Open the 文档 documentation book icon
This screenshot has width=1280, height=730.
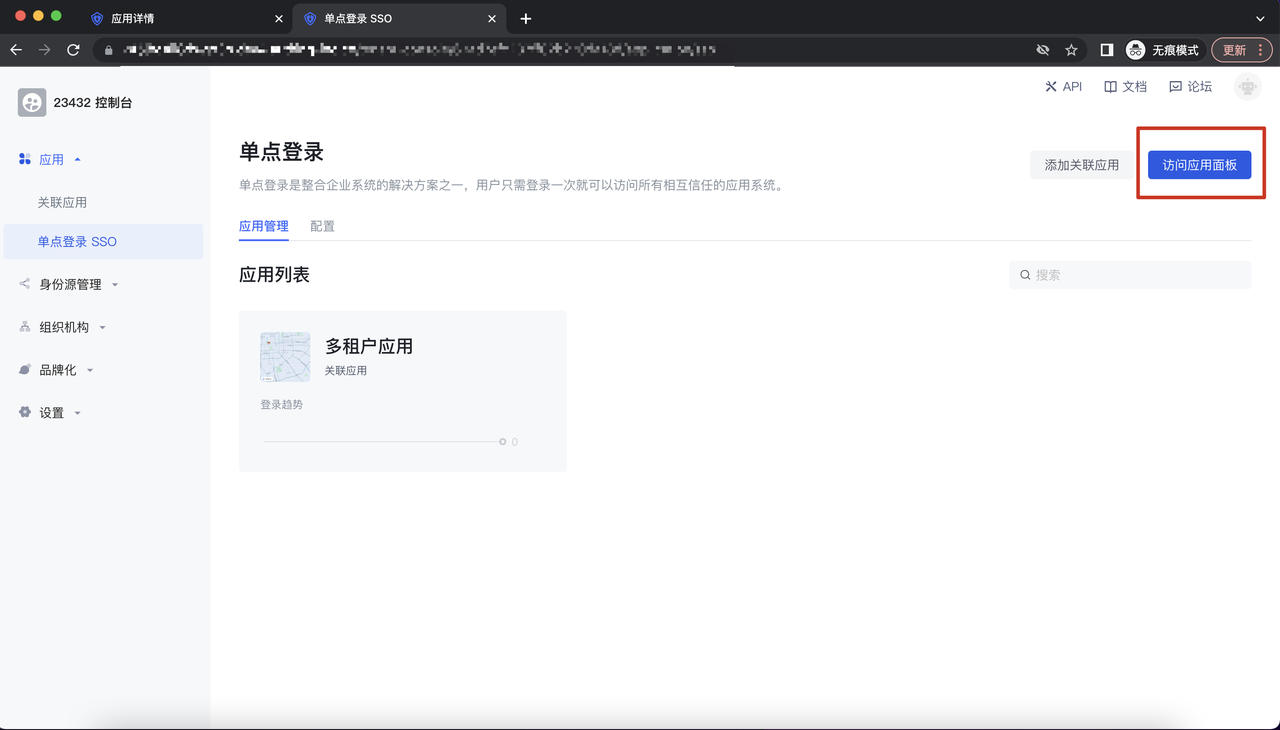(1110, 87)
